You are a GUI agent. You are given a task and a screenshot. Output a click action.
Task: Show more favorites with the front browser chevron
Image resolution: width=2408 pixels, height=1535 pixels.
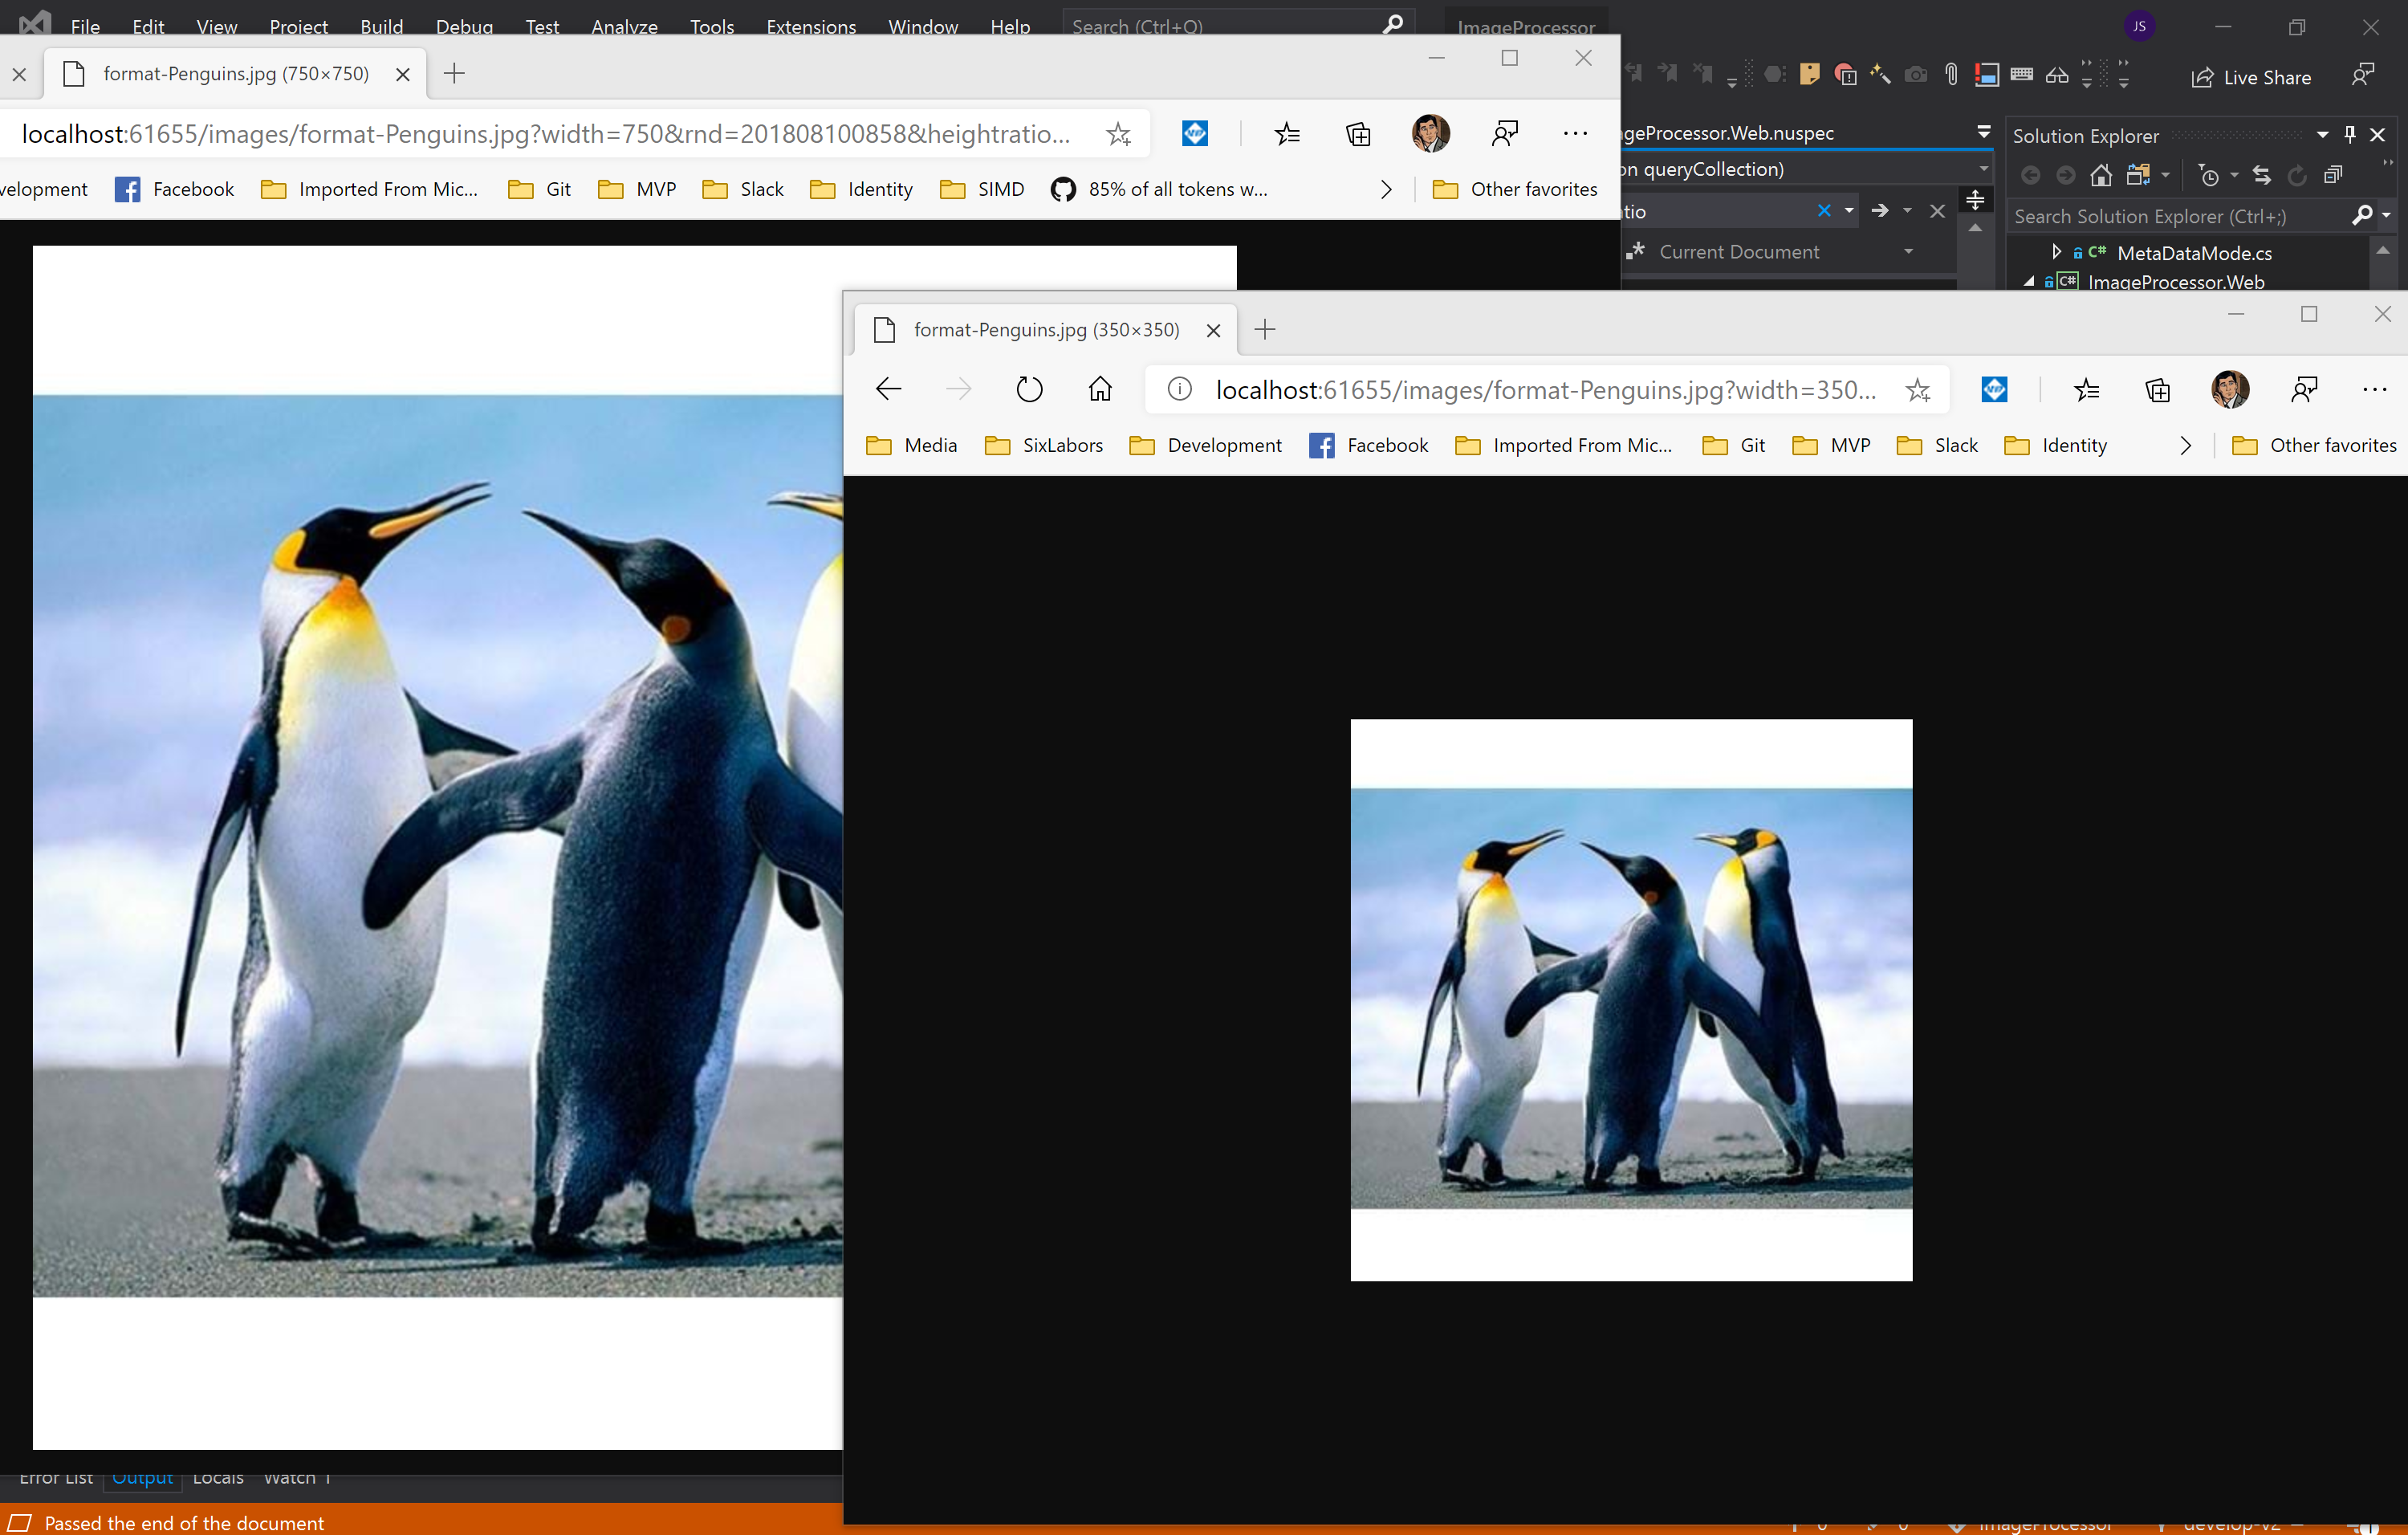pyautogui.click(x=2186, y=446)
